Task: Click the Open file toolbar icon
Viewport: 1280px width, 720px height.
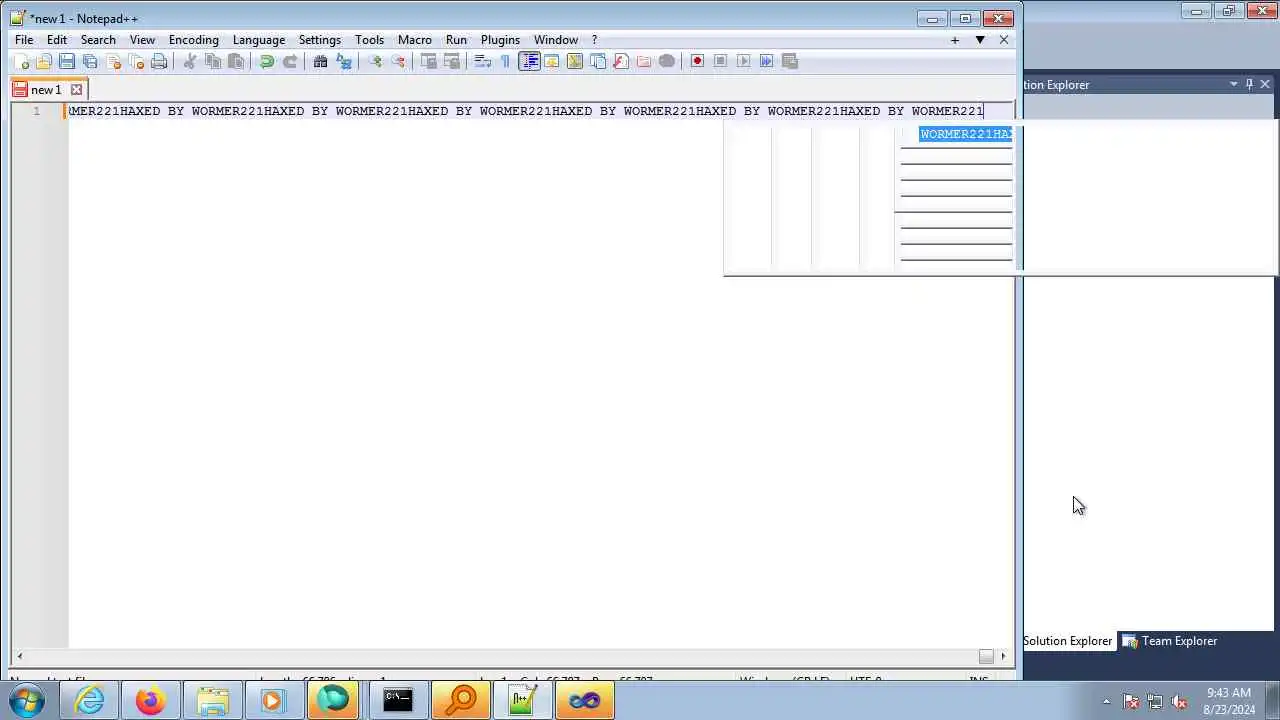Action: pyautogui.click(x=44, y=61)
